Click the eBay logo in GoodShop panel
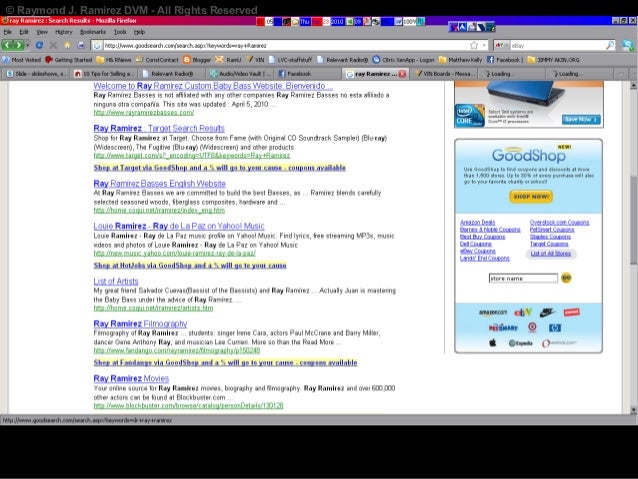The width and height of the screenshot is (638, 479). click(522, 313)
